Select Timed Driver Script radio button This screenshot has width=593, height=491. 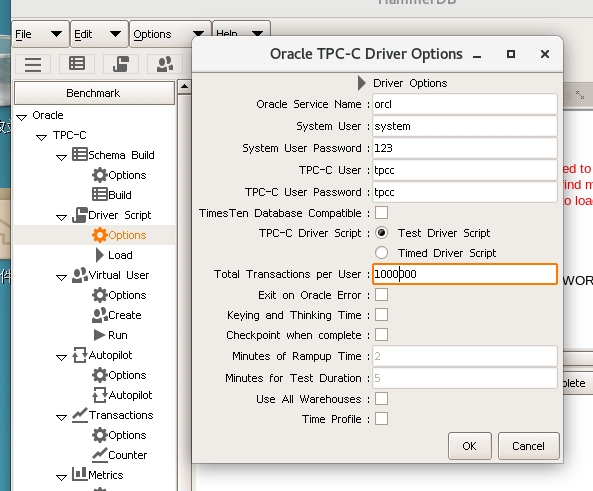[381, 253]
